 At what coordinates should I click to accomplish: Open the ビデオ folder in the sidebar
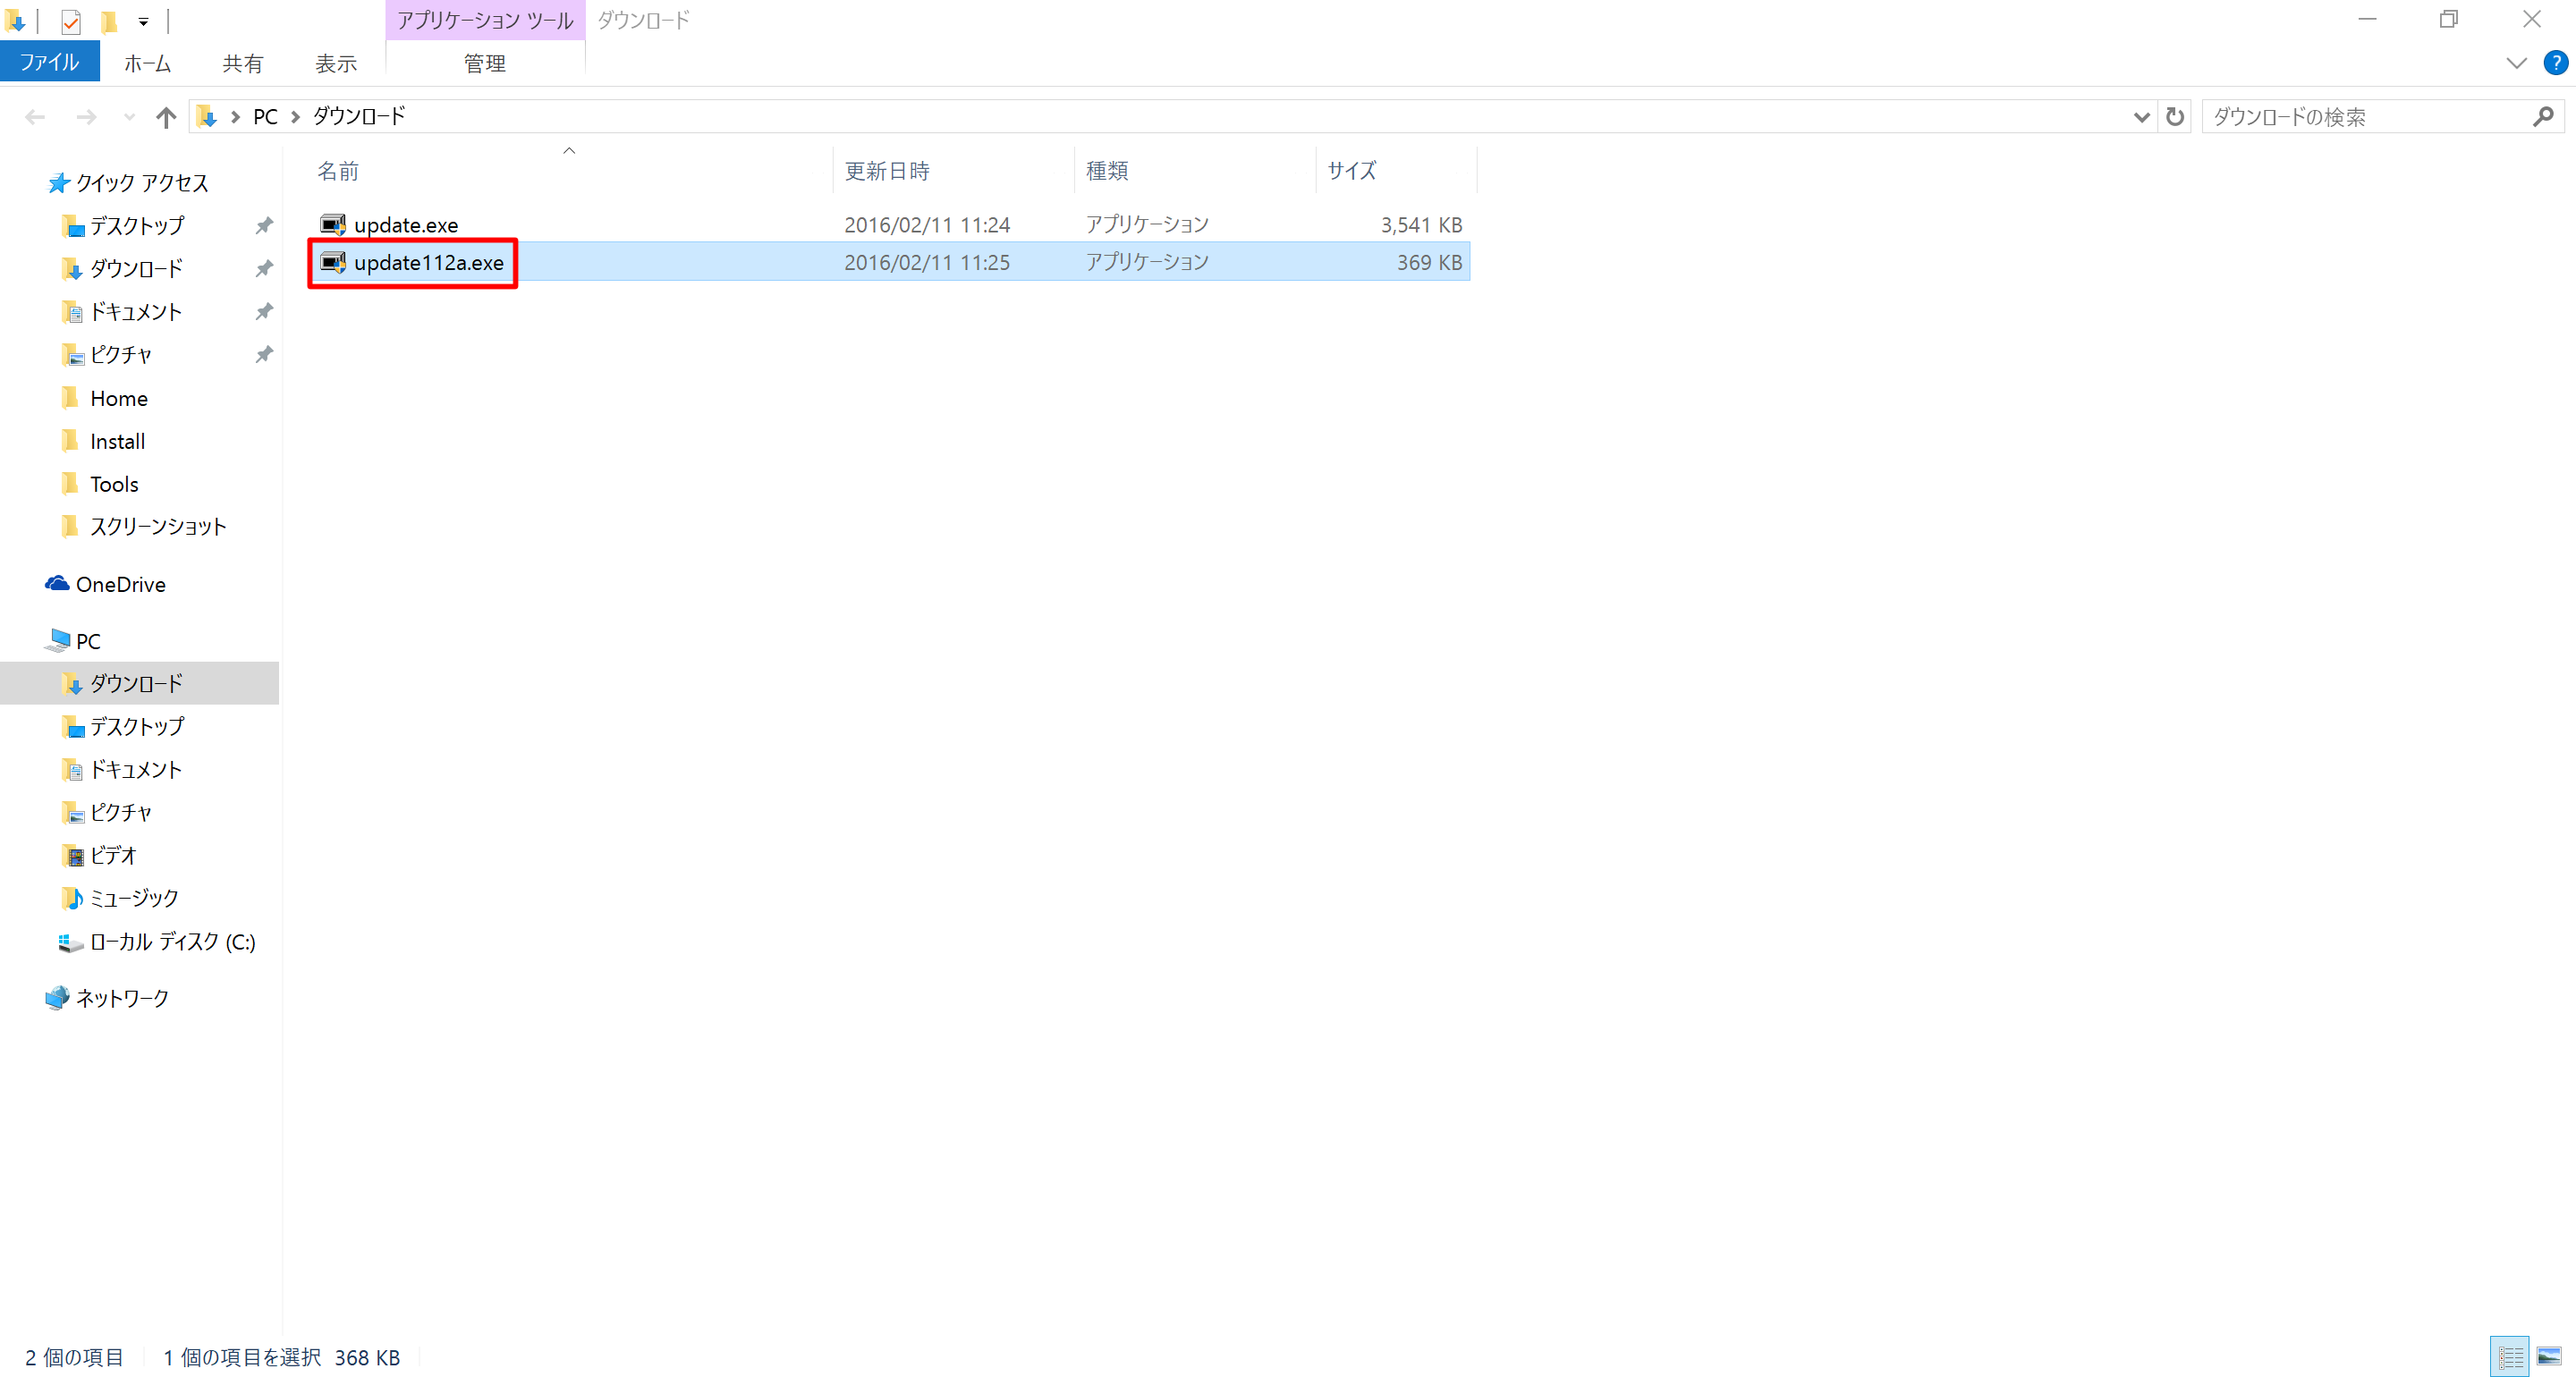[x=113, y=855]
